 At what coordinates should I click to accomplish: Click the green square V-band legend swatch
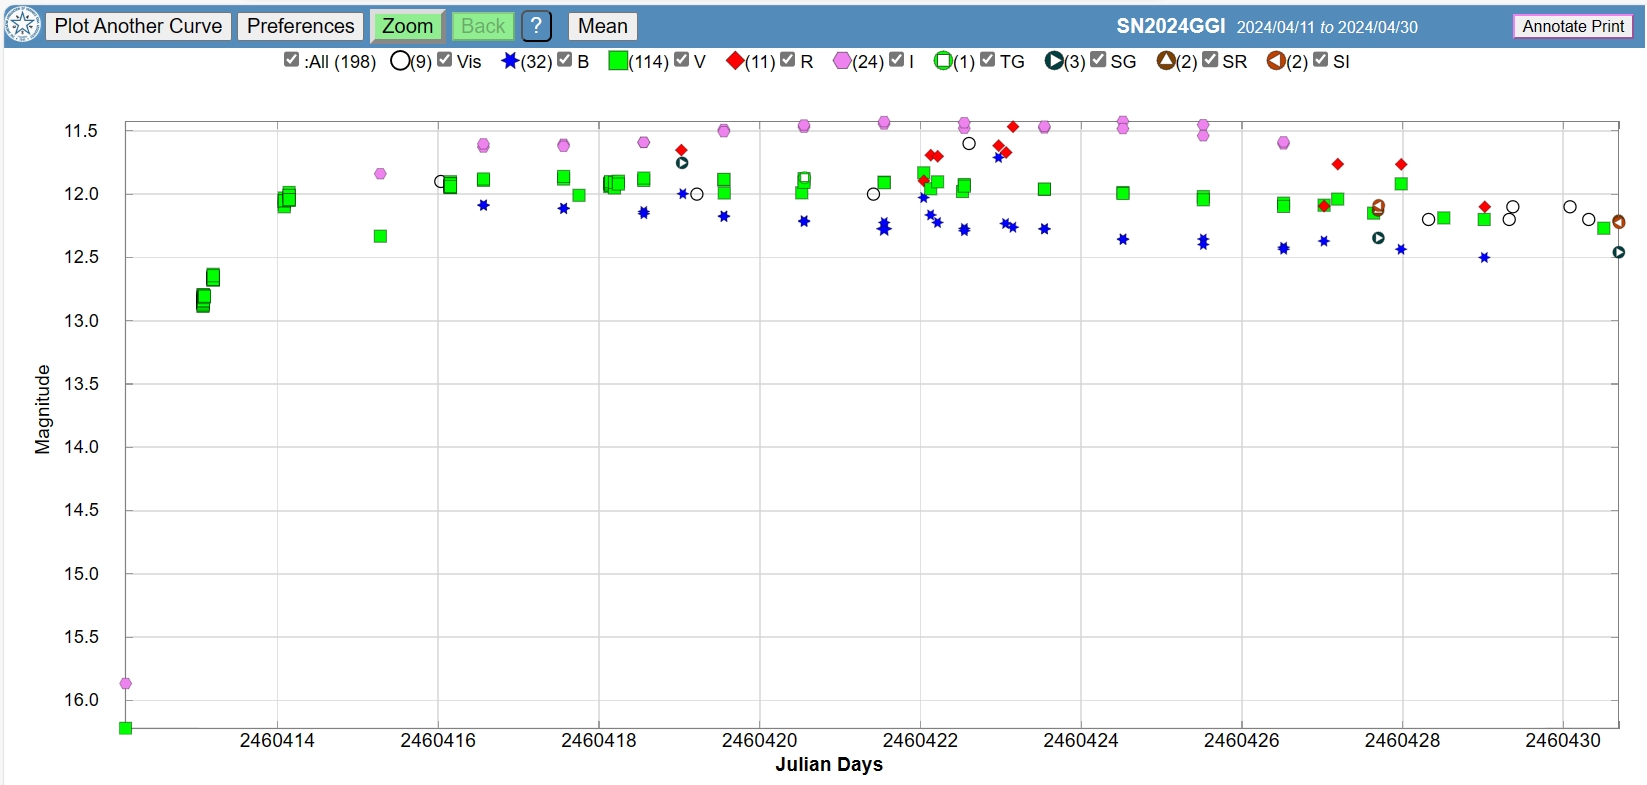click(618, 61)
